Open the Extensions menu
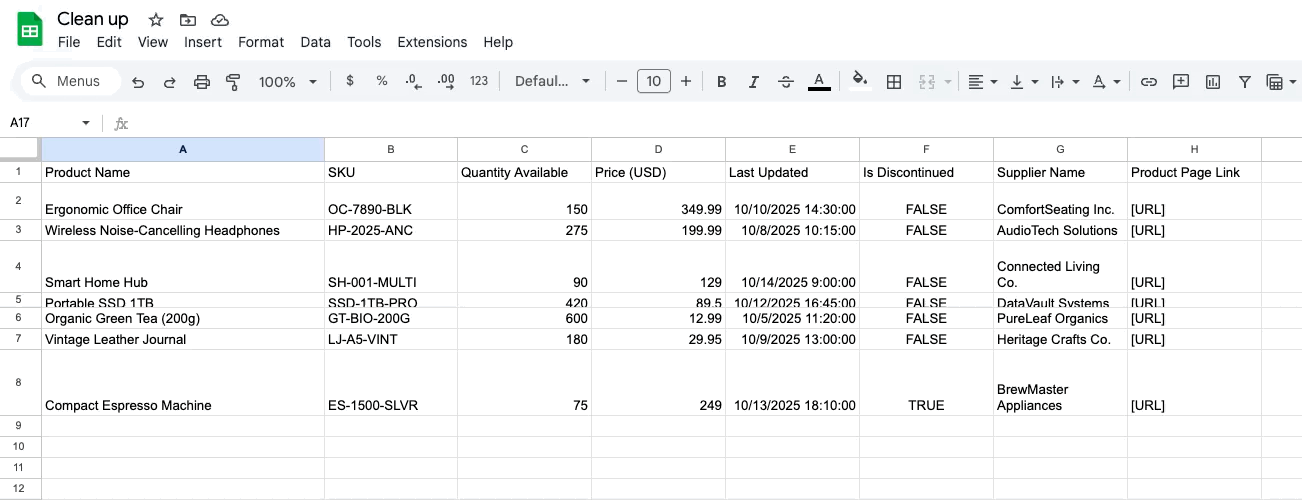 point(432,42)
